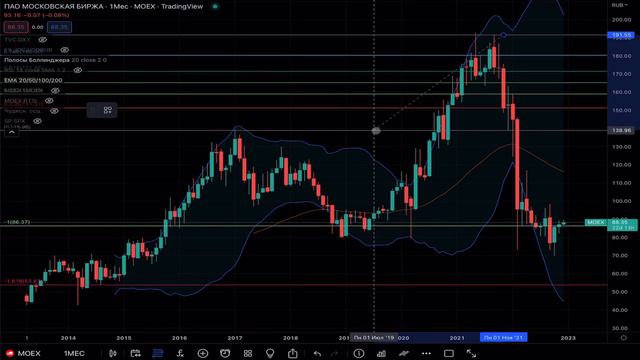Open the calendar go-to-date tool
This screenshot has height=360, width=640.
[135, 353]
